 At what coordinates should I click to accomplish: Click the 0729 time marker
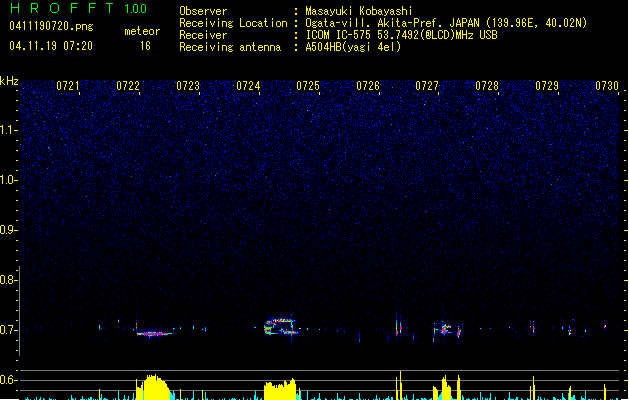tap(547, 86)
